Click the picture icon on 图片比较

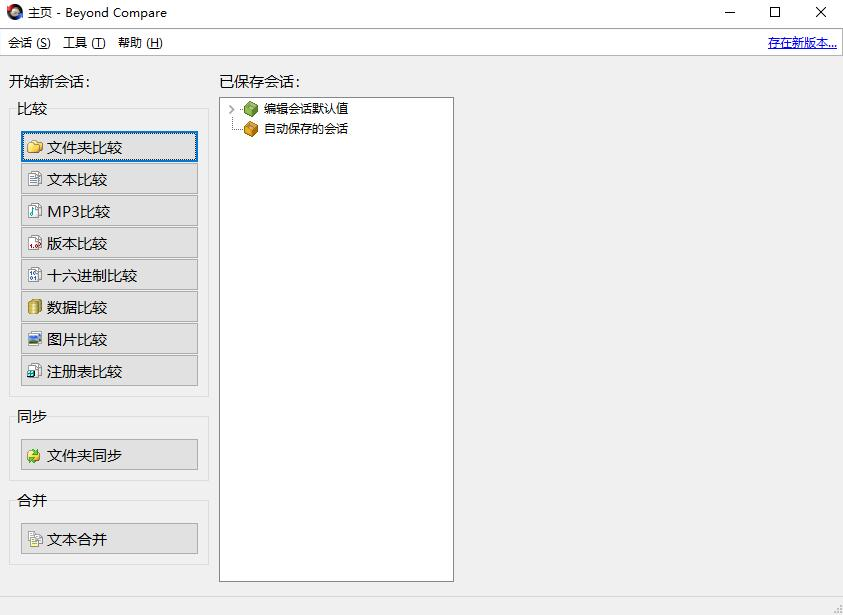[34, 339]
